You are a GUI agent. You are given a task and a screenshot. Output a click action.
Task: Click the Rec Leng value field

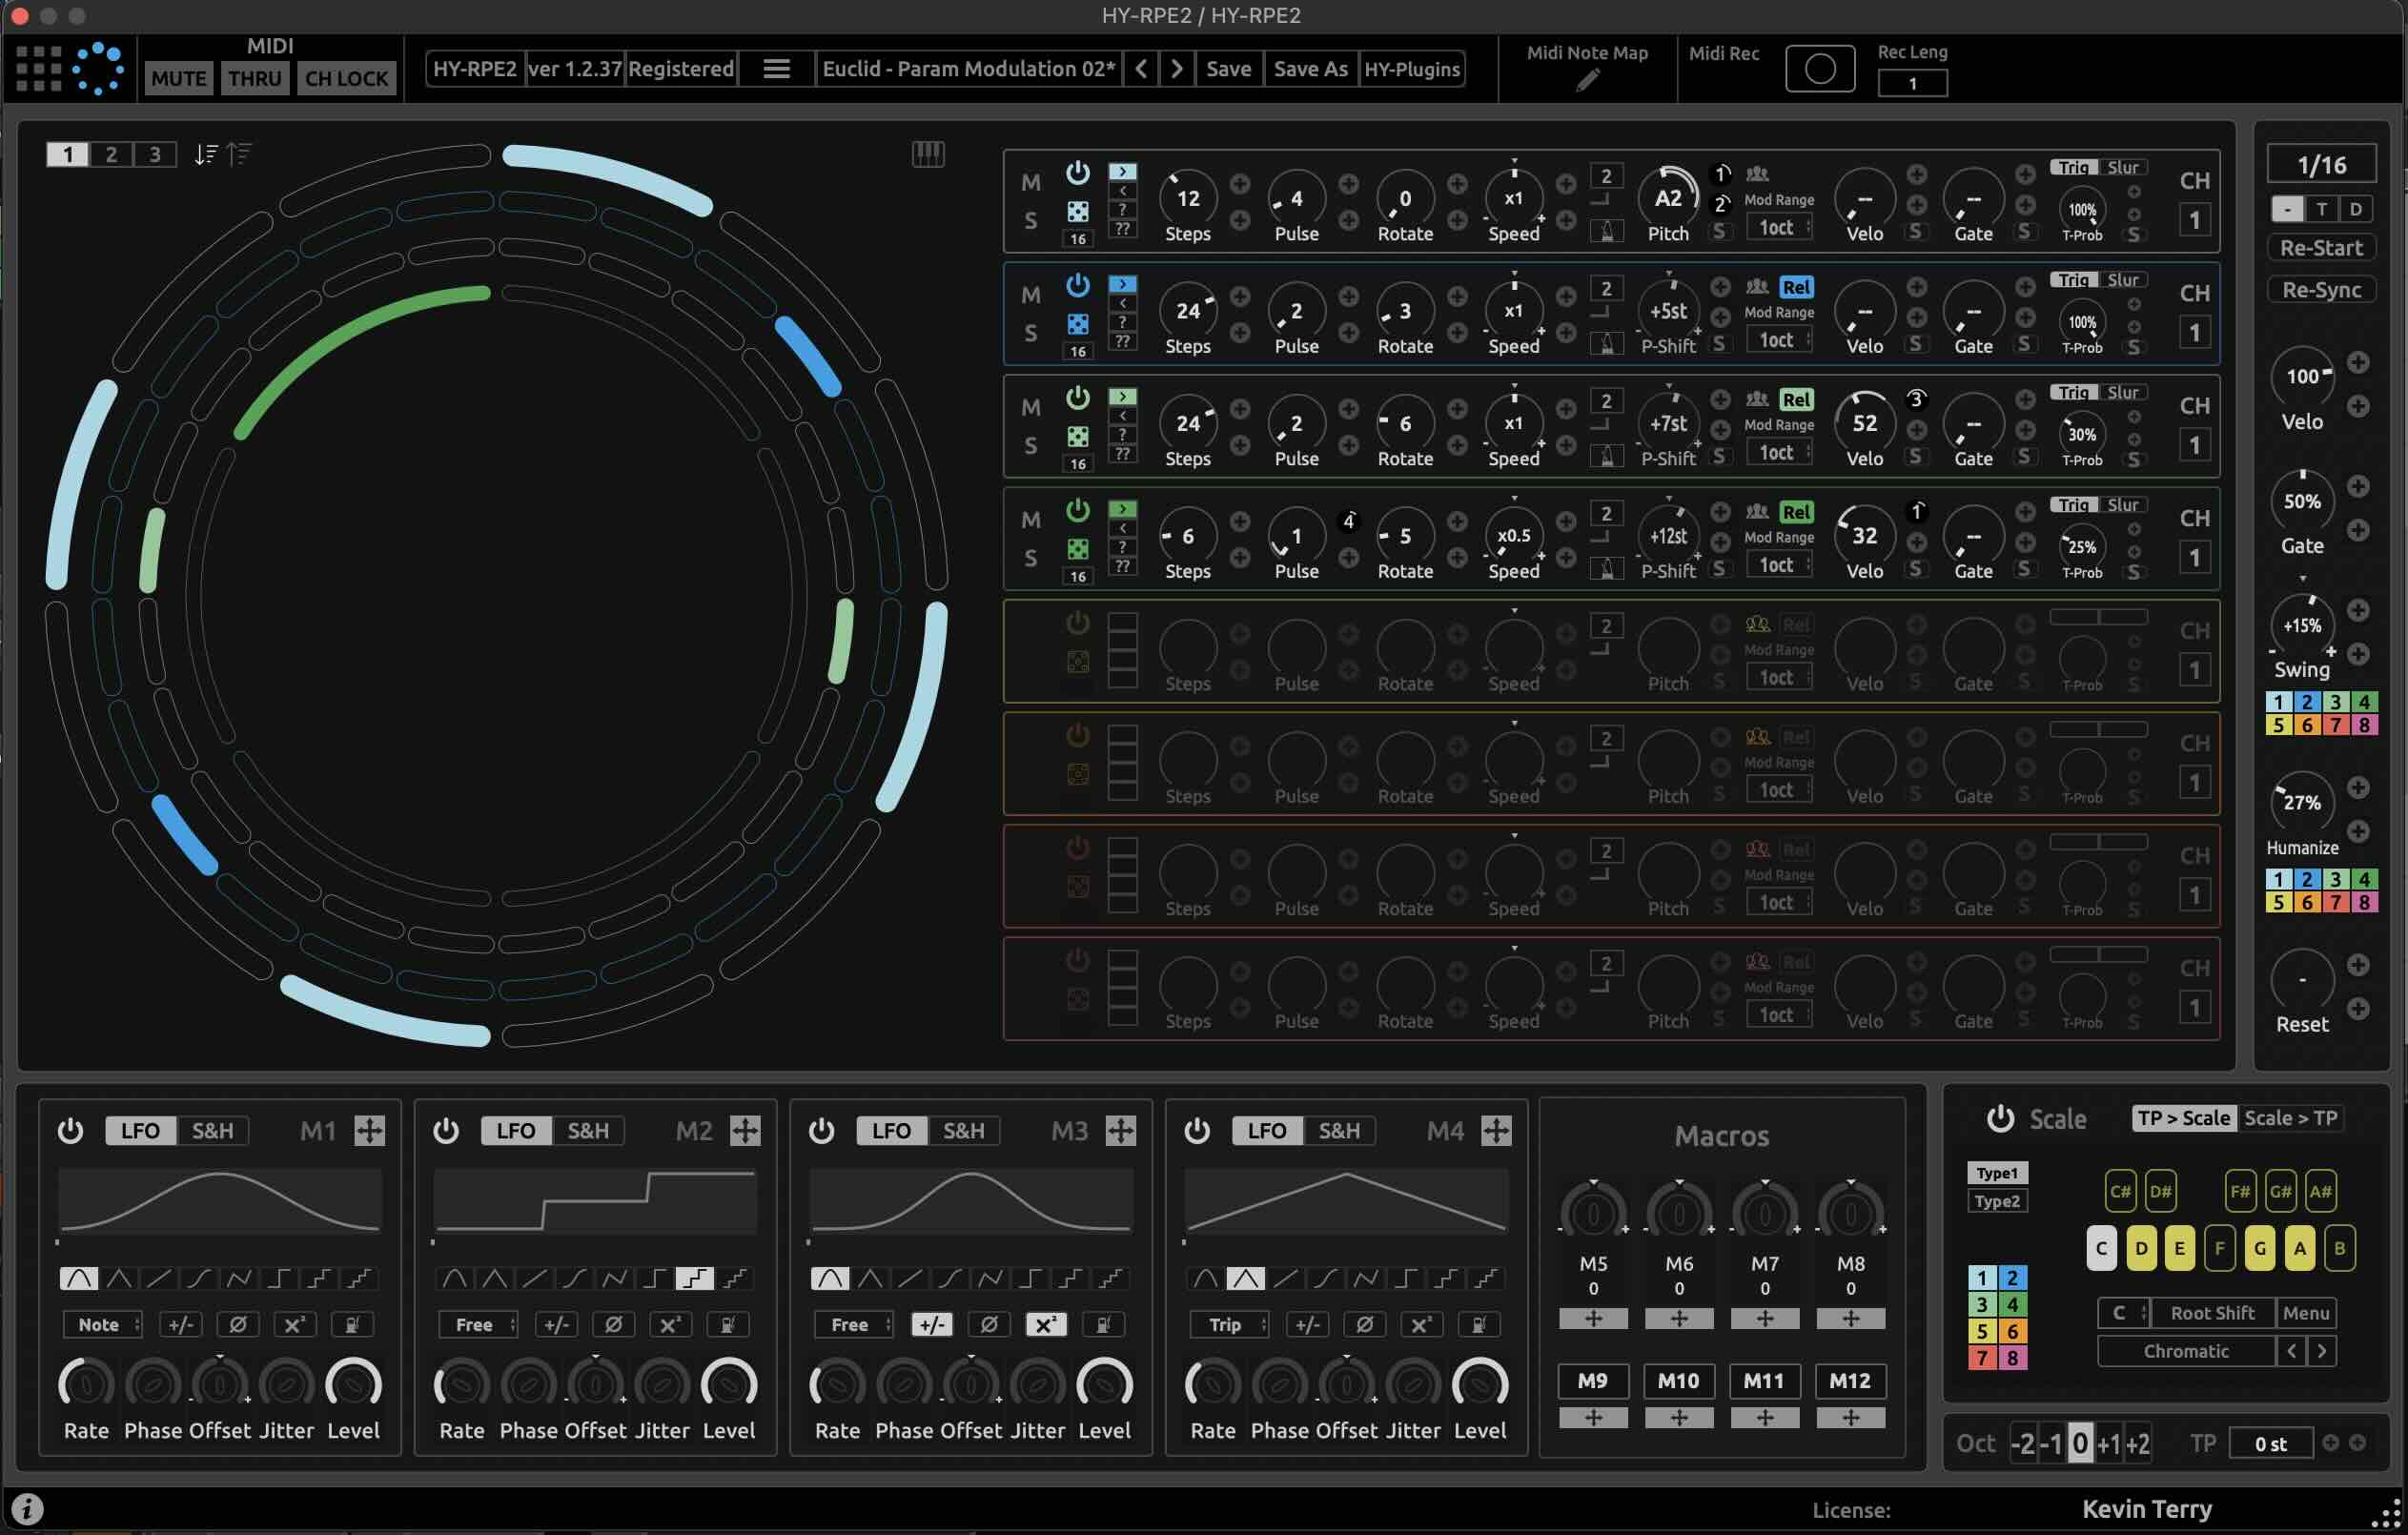pos(1912,84)
